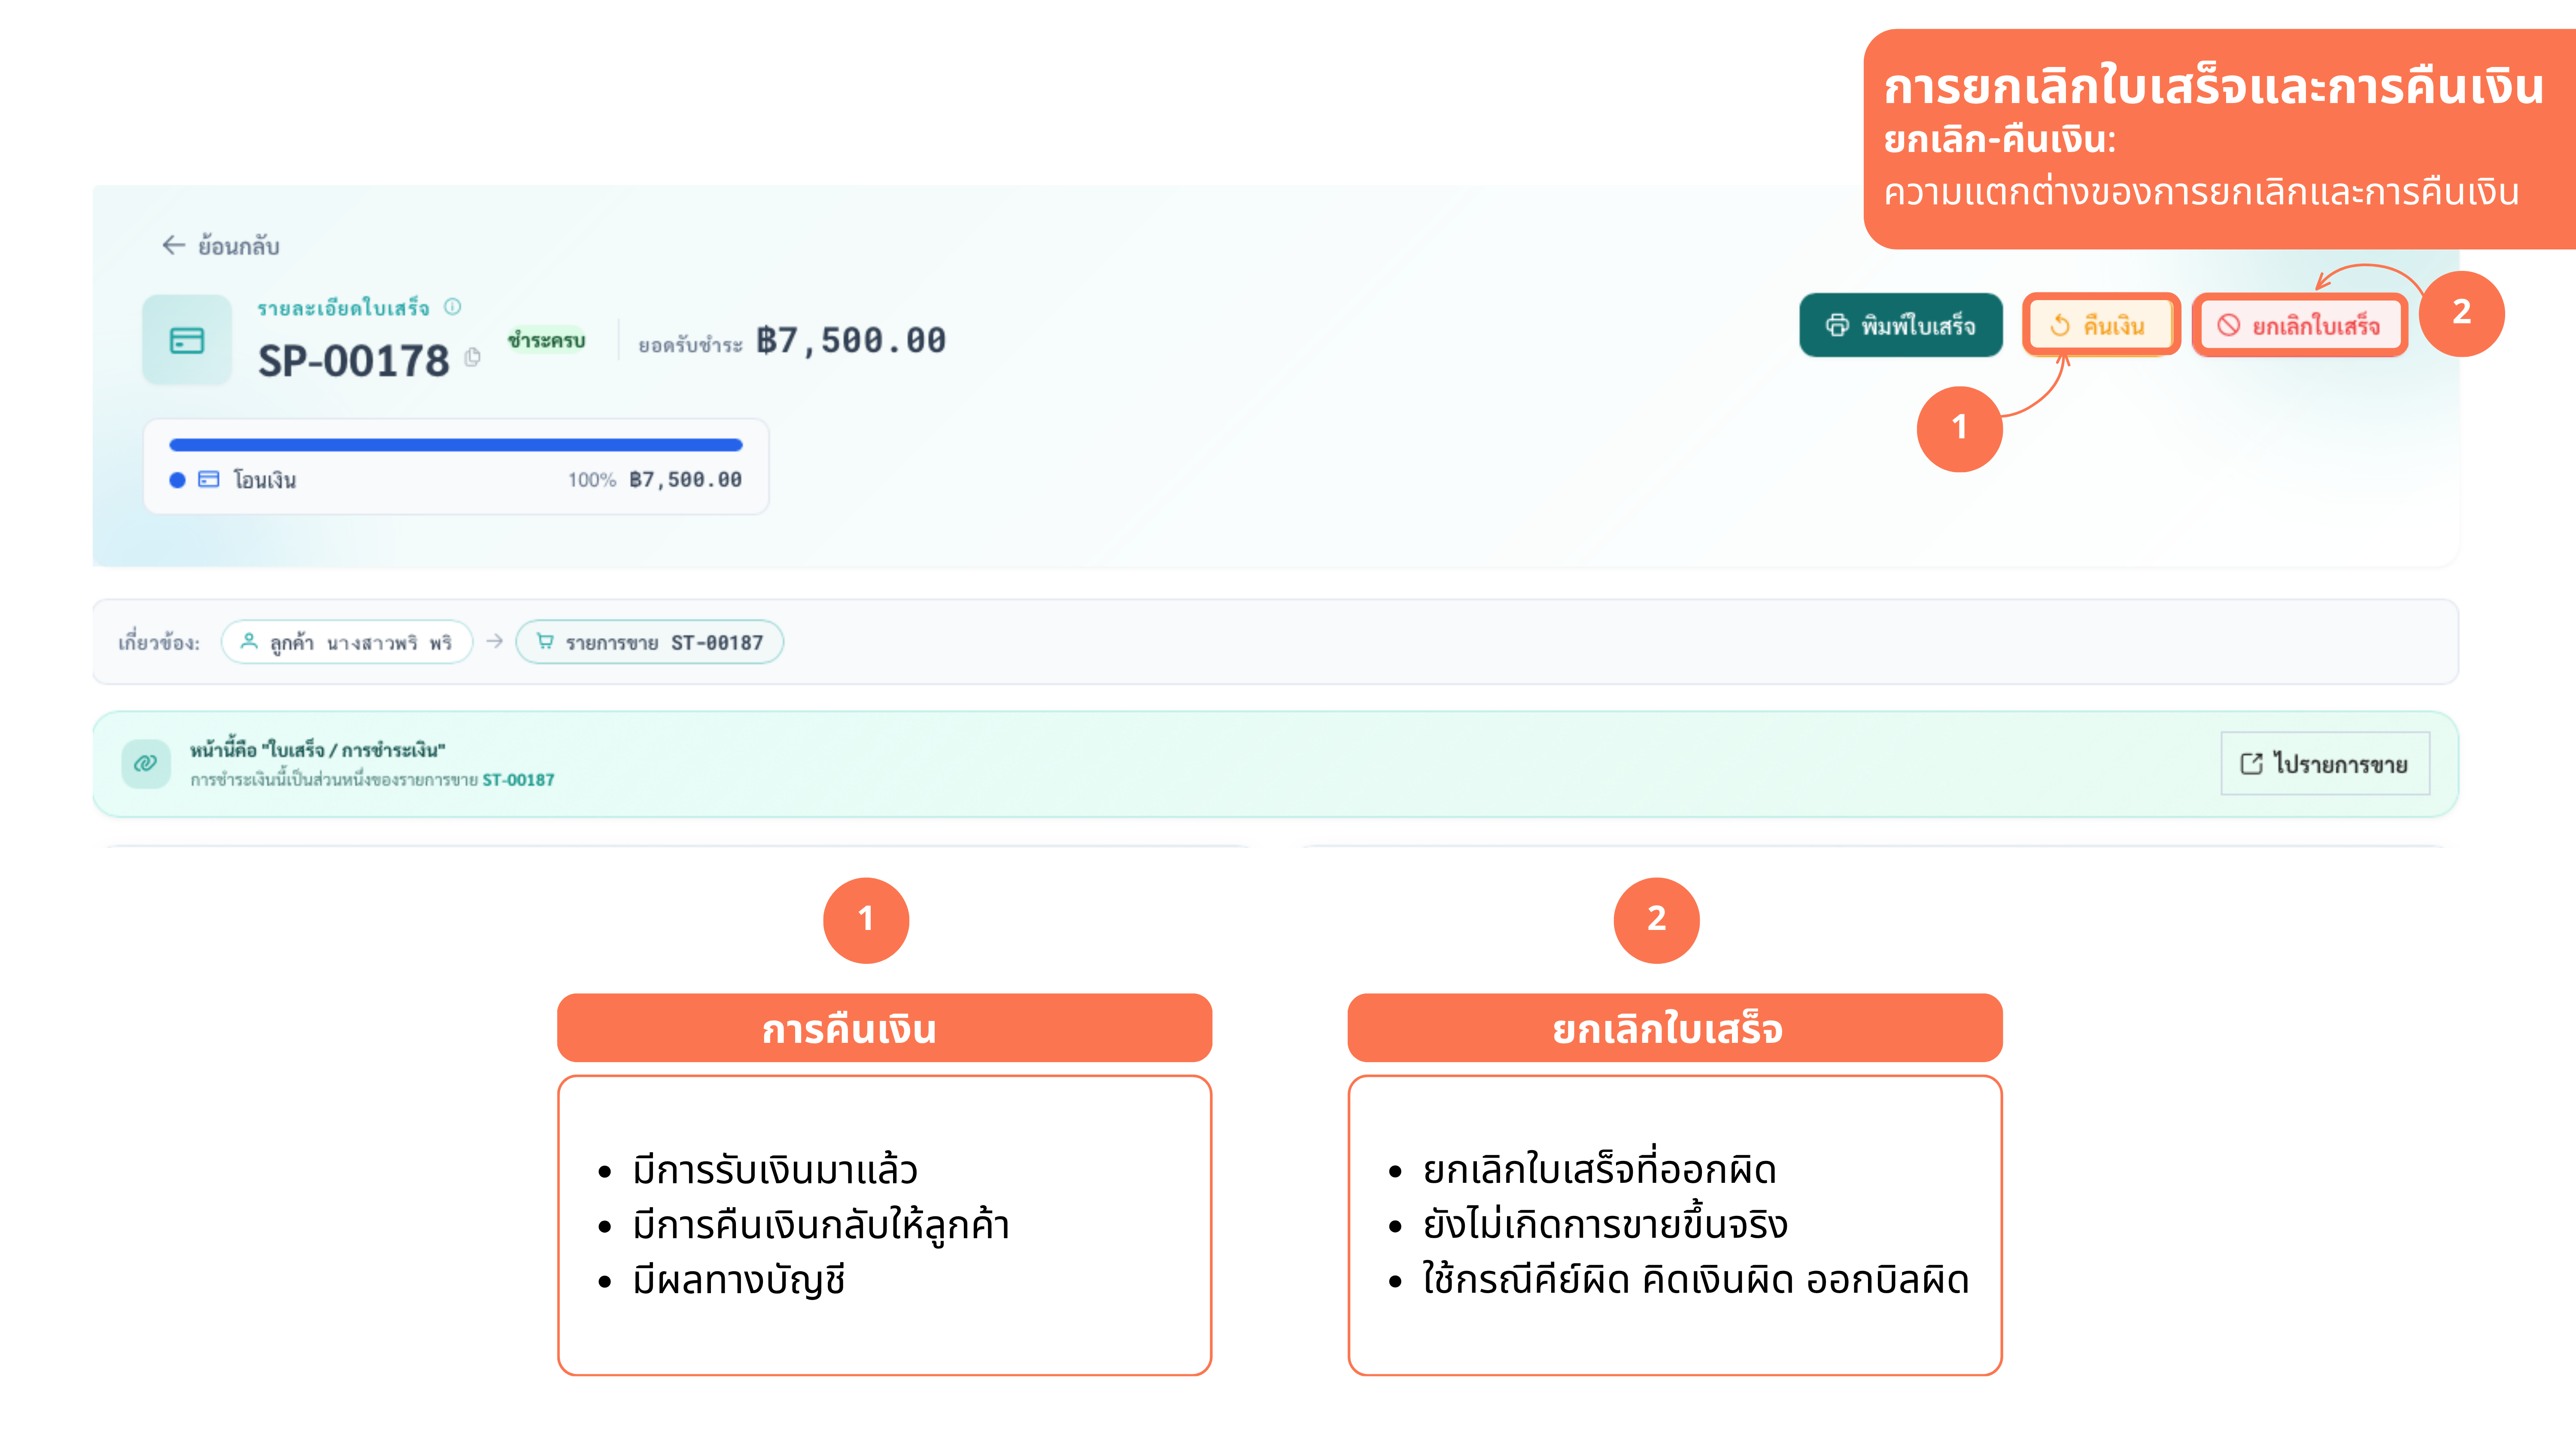The image size is (2576, 1449).
Task: Click the blue payment progress bar
Action: pyautogui.click(x=456, y=445)
